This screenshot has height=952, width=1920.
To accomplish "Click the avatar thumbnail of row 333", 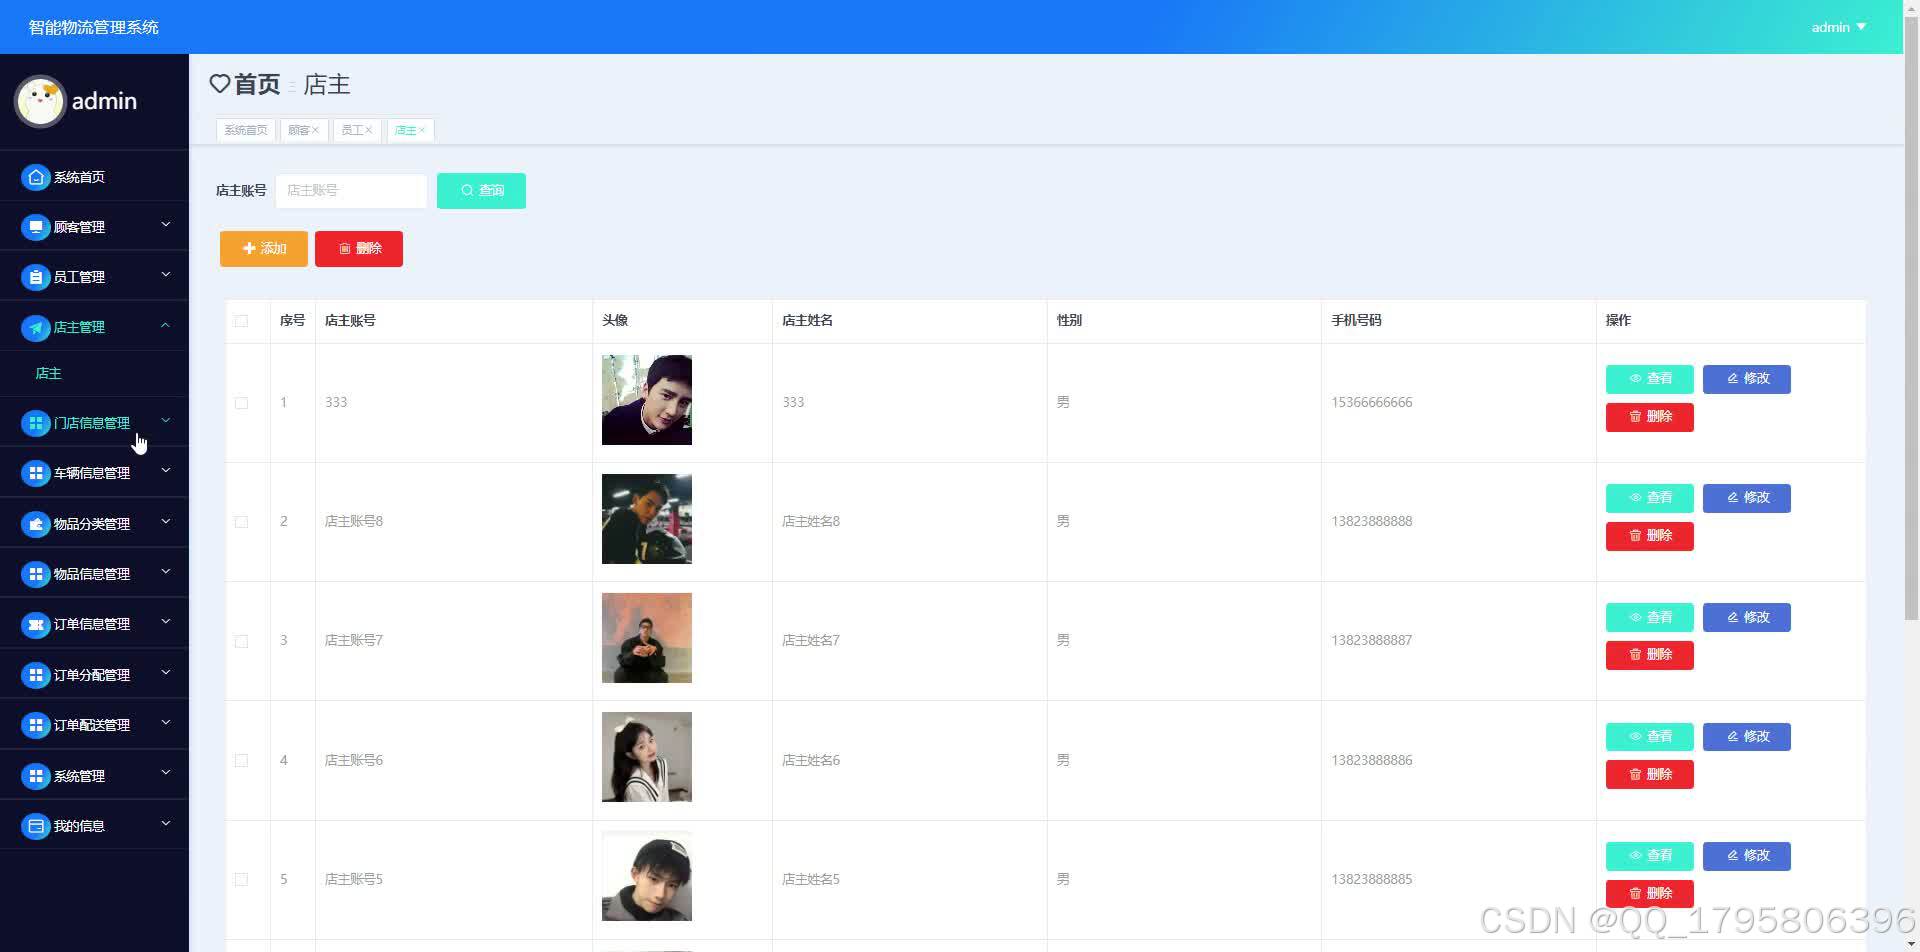I will 647,400.
